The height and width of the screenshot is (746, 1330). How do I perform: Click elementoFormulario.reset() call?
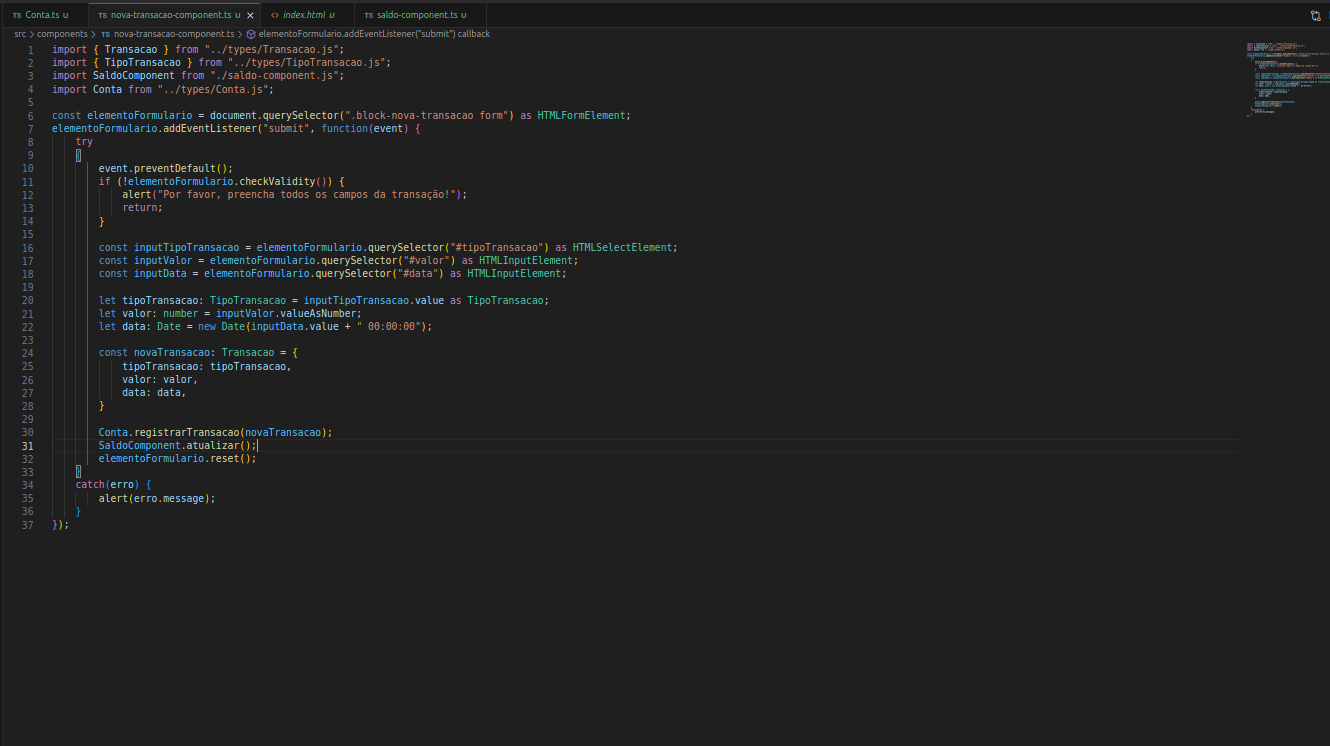coord(177,458)
